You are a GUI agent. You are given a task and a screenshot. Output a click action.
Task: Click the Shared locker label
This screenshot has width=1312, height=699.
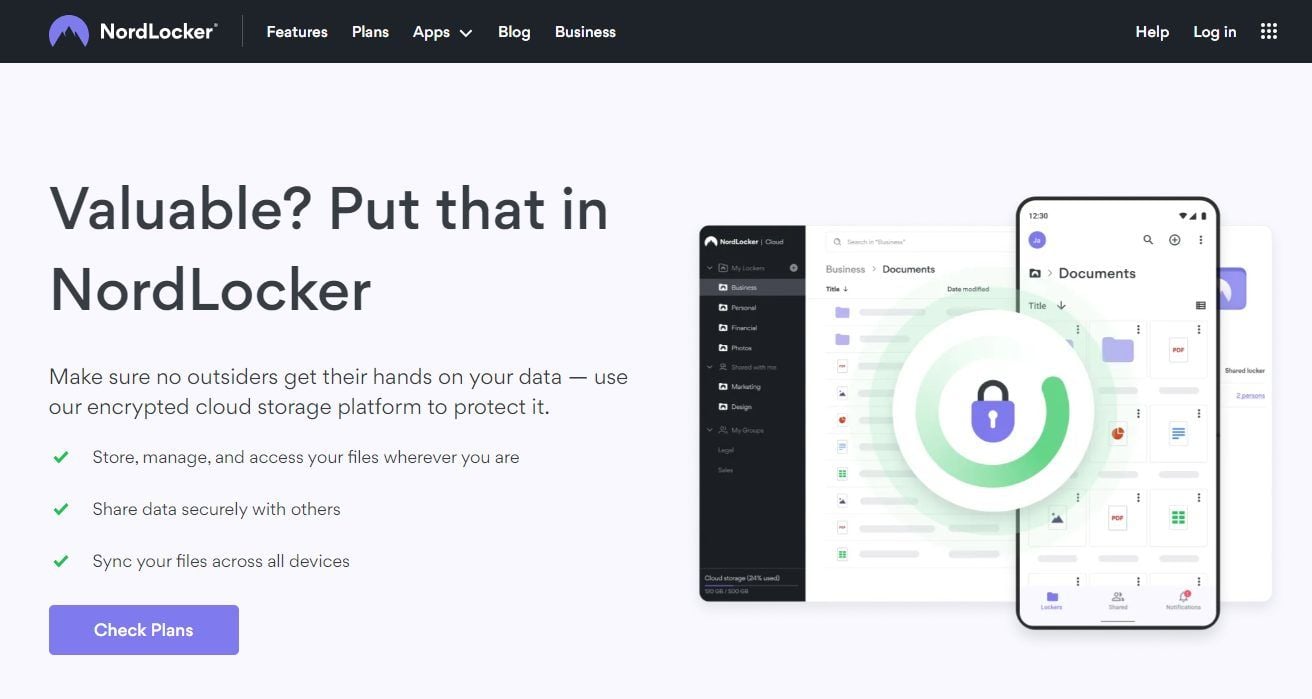point(1245,371)
